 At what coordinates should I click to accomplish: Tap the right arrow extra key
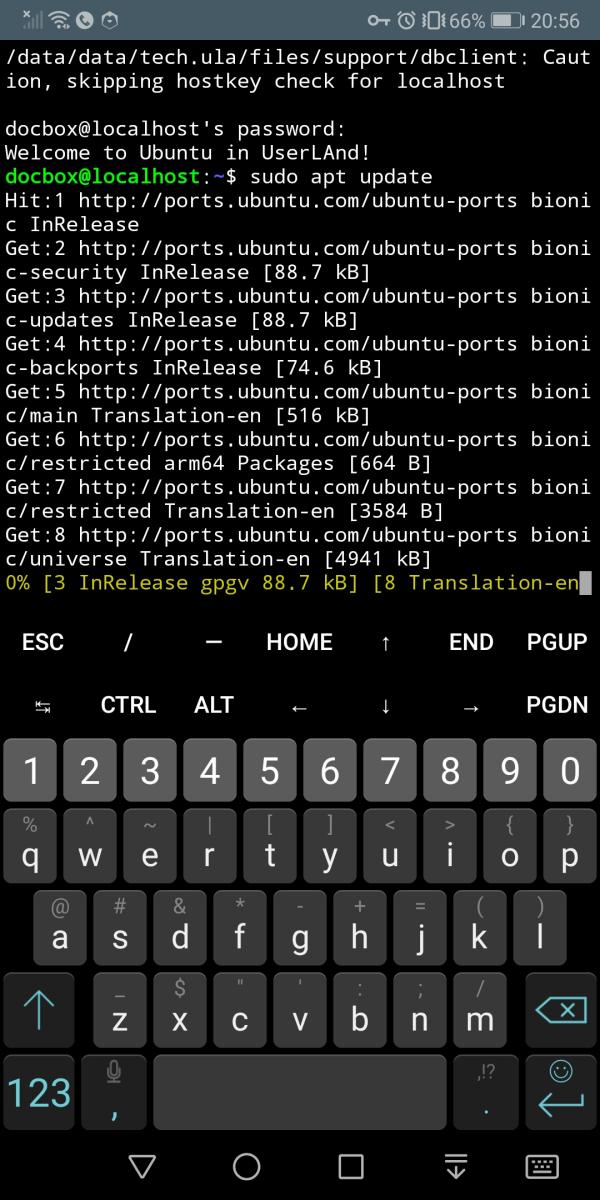[x=471, y=706]
